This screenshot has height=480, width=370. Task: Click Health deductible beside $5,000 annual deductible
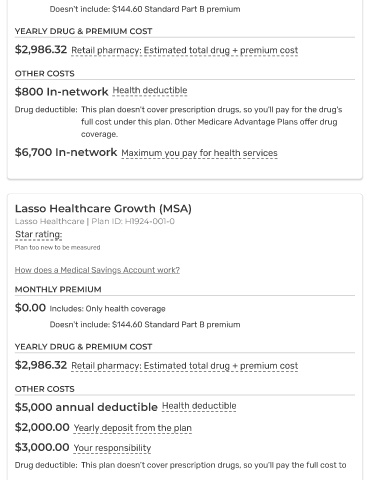pyautogui.click(x=199, y=406)
